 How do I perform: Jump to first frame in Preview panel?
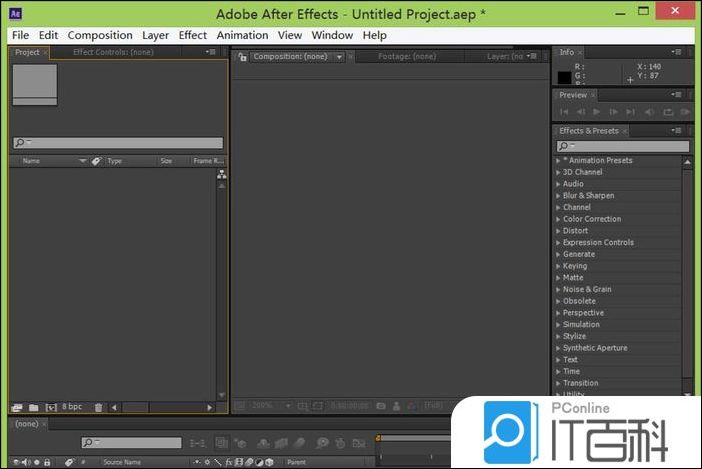point(564,112)
